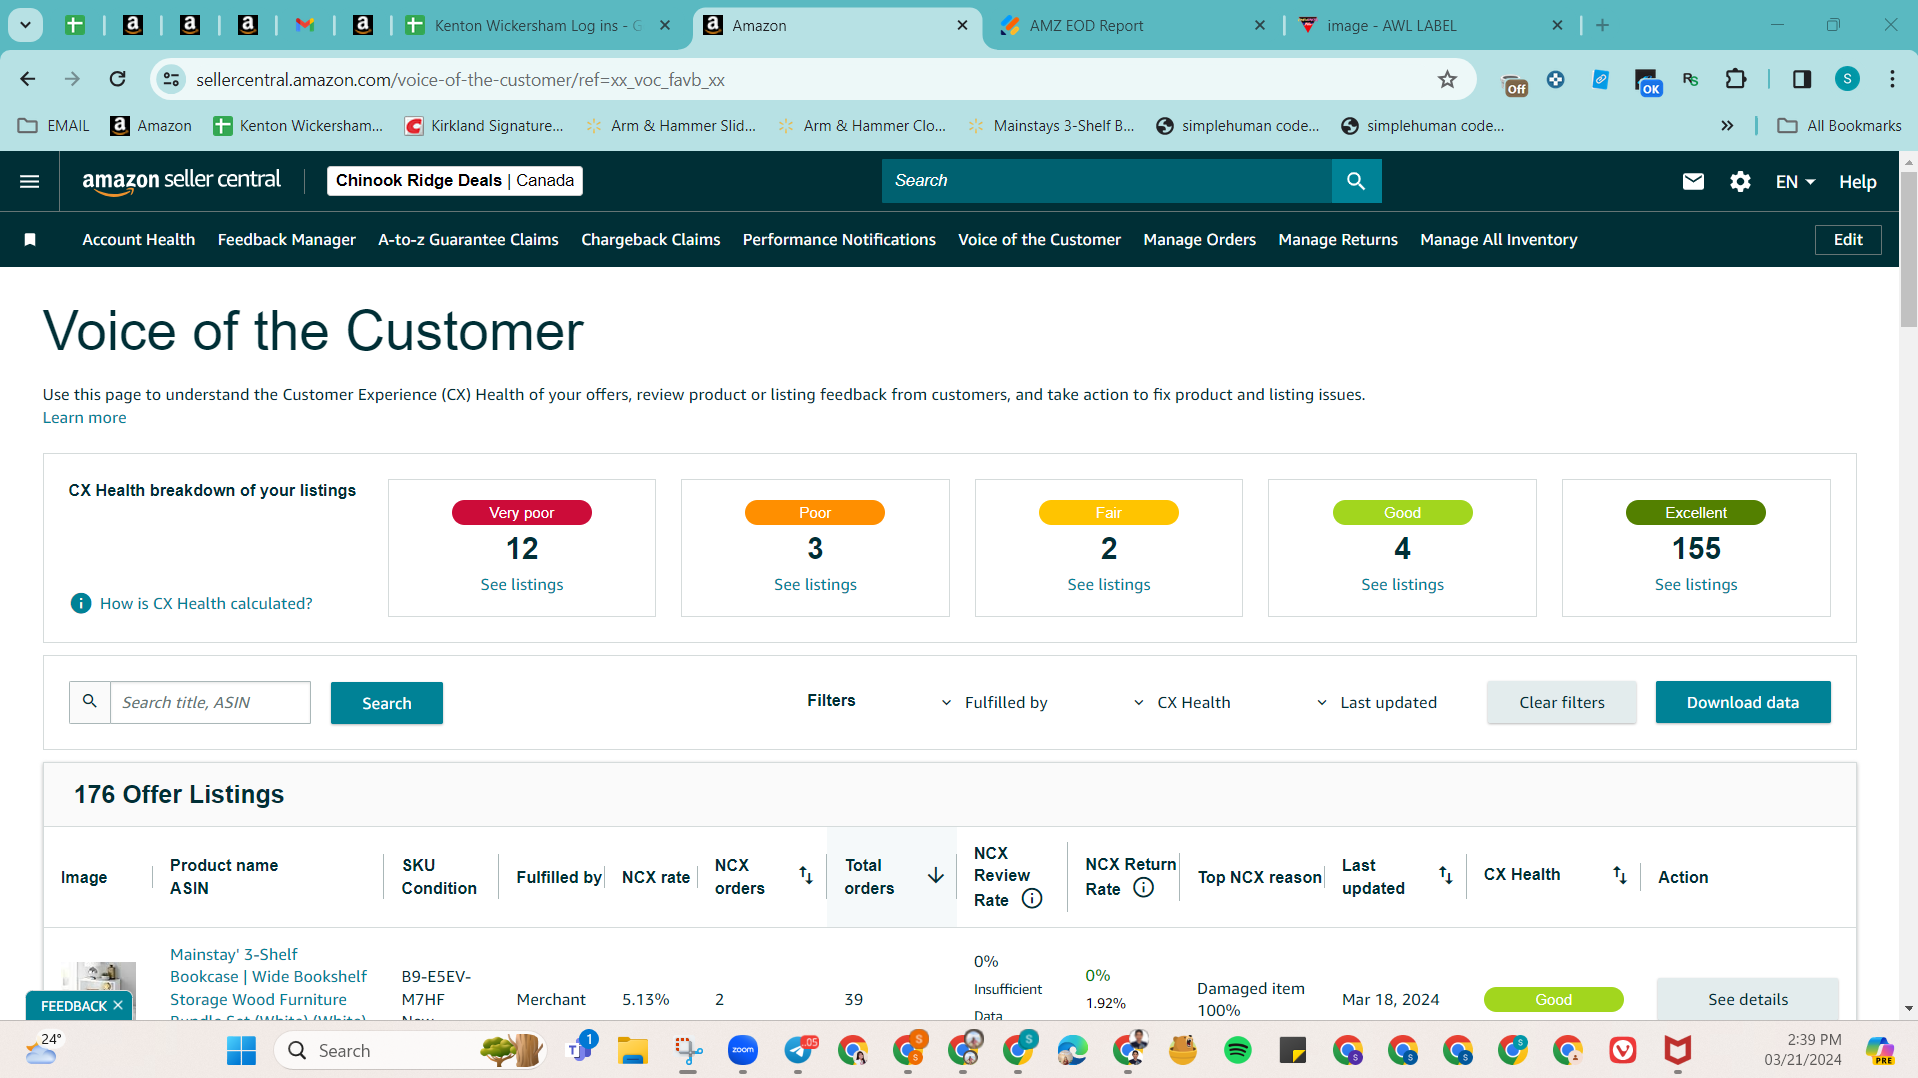The height and width of the screenshot is (1078, 1918).
Task: Reload the current page
Action: pyautogui.click(x=117, y=79)
